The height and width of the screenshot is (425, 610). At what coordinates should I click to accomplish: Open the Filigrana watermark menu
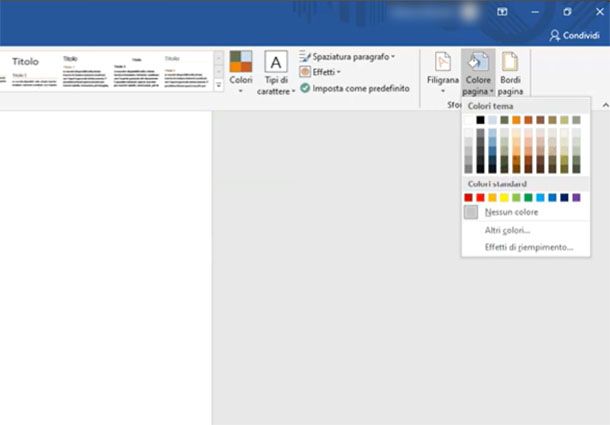tap(443, 73)
